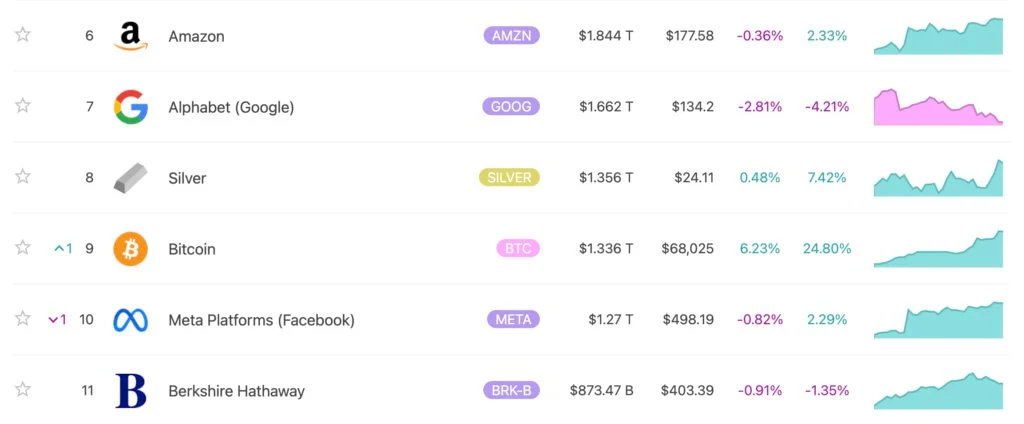Toggle the favorite star for Silver

[x=23, y=177]
